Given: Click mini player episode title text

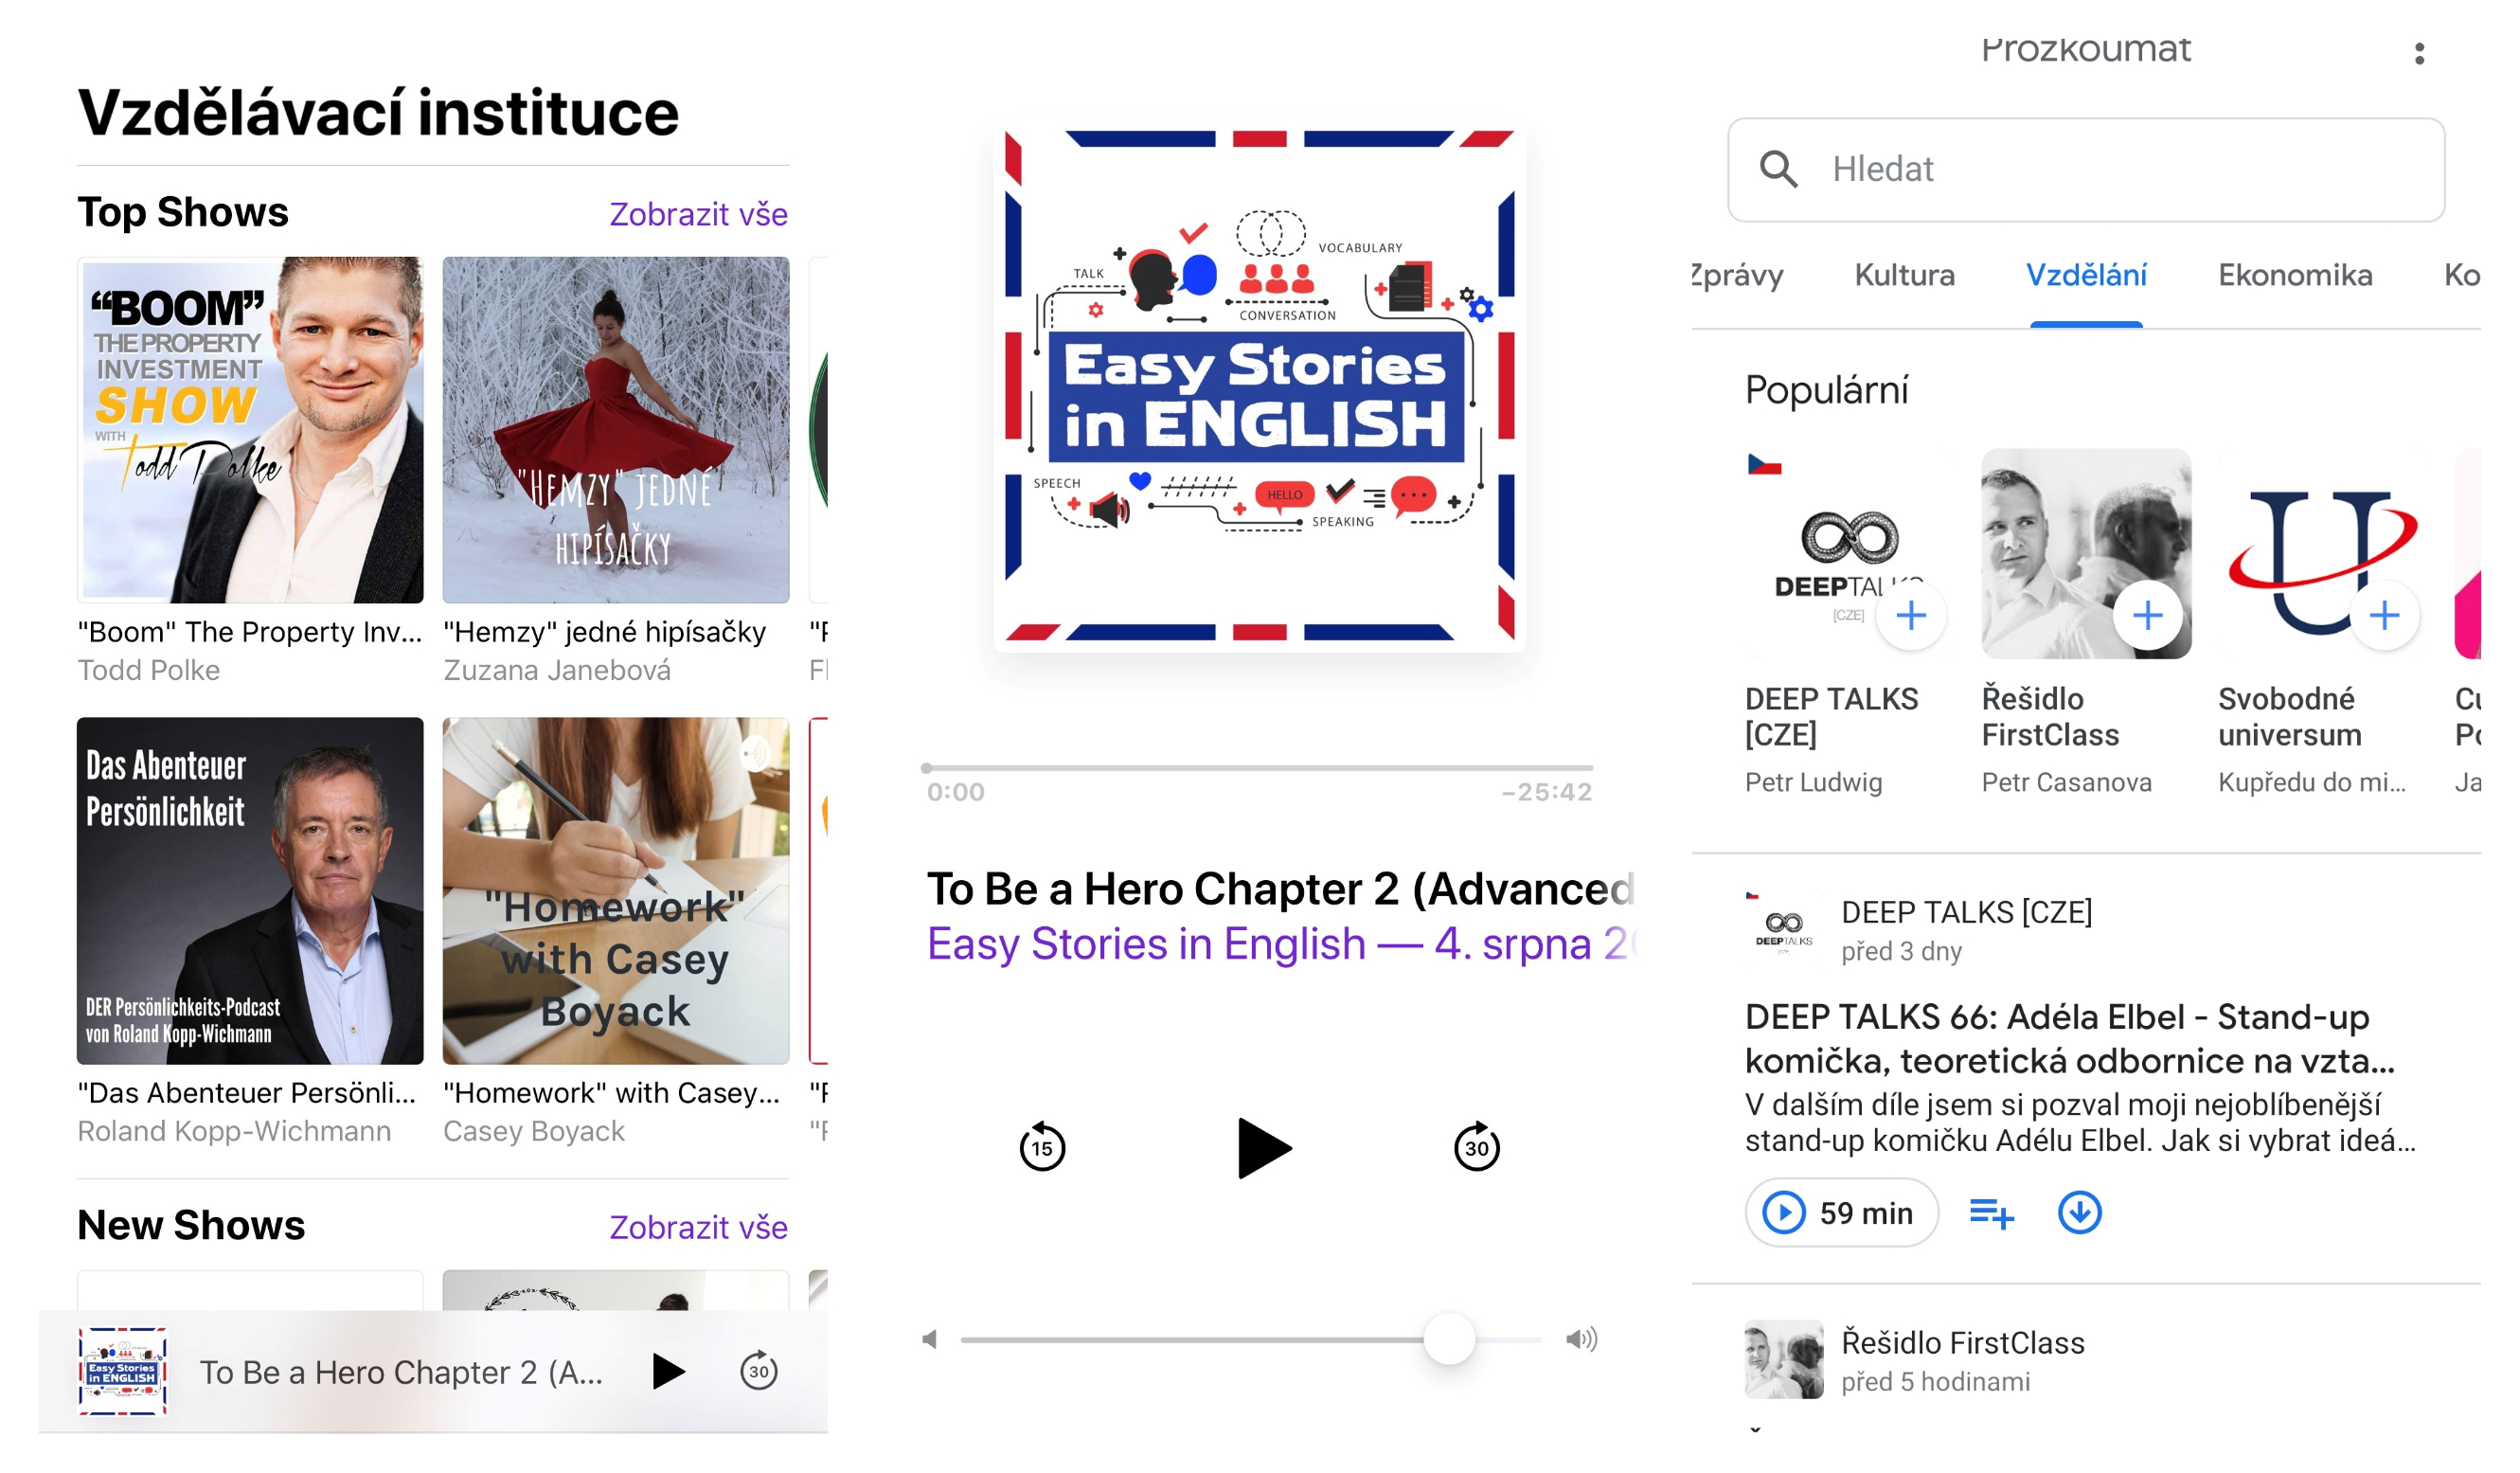Looking at the screenshot, I should pyautogui.click(x=401, y=1372).
